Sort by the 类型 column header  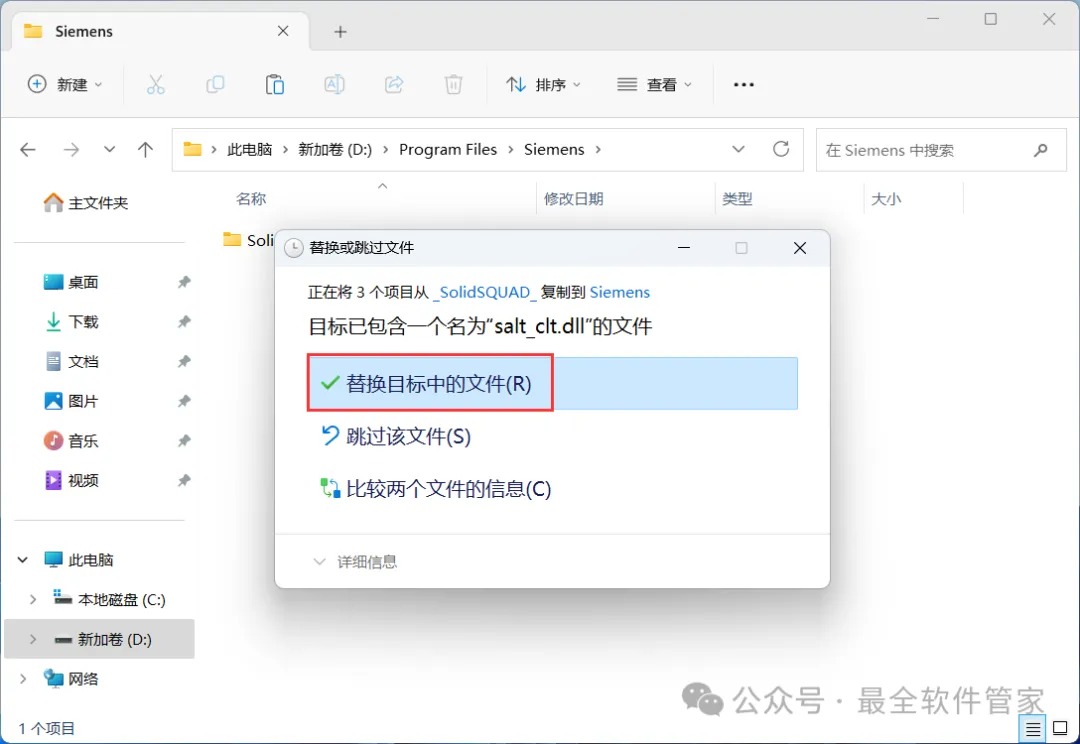[x=737, y=199]
